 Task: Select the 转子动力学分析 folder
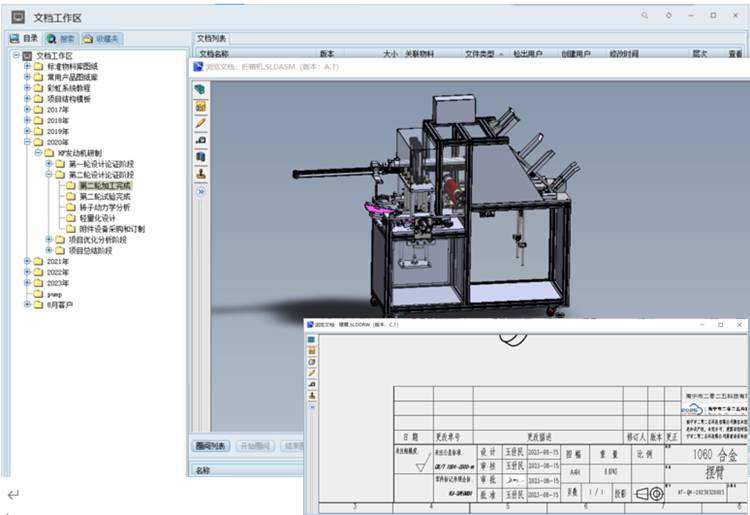click(104, 207)
